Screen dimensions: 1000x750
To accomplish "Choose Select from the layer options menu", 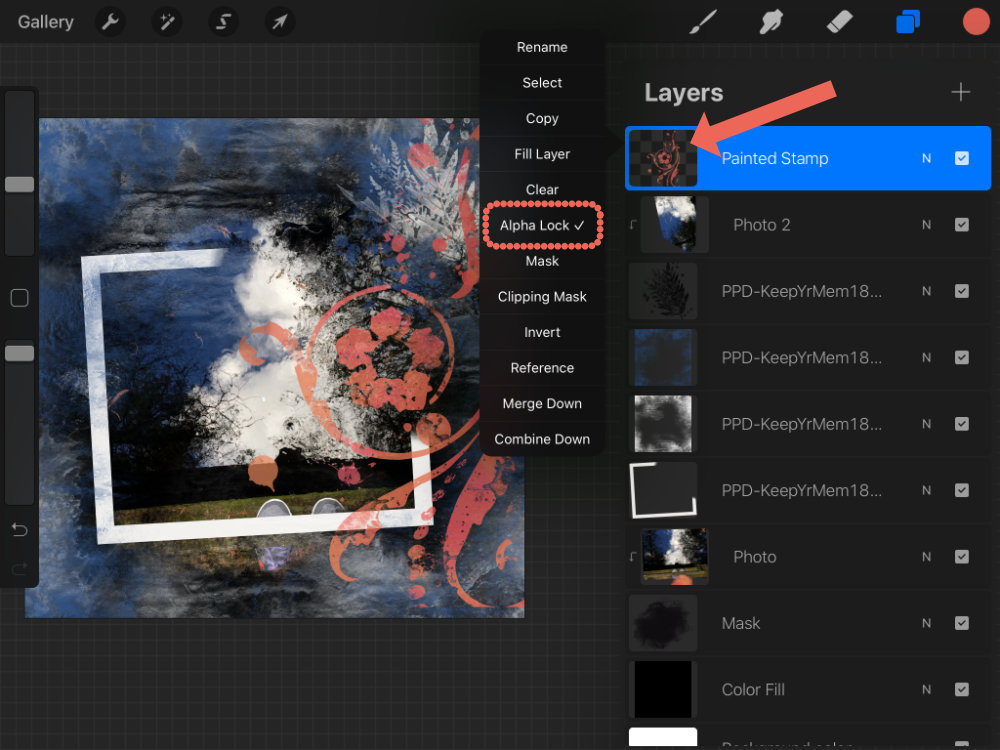I will click(542, 83).
